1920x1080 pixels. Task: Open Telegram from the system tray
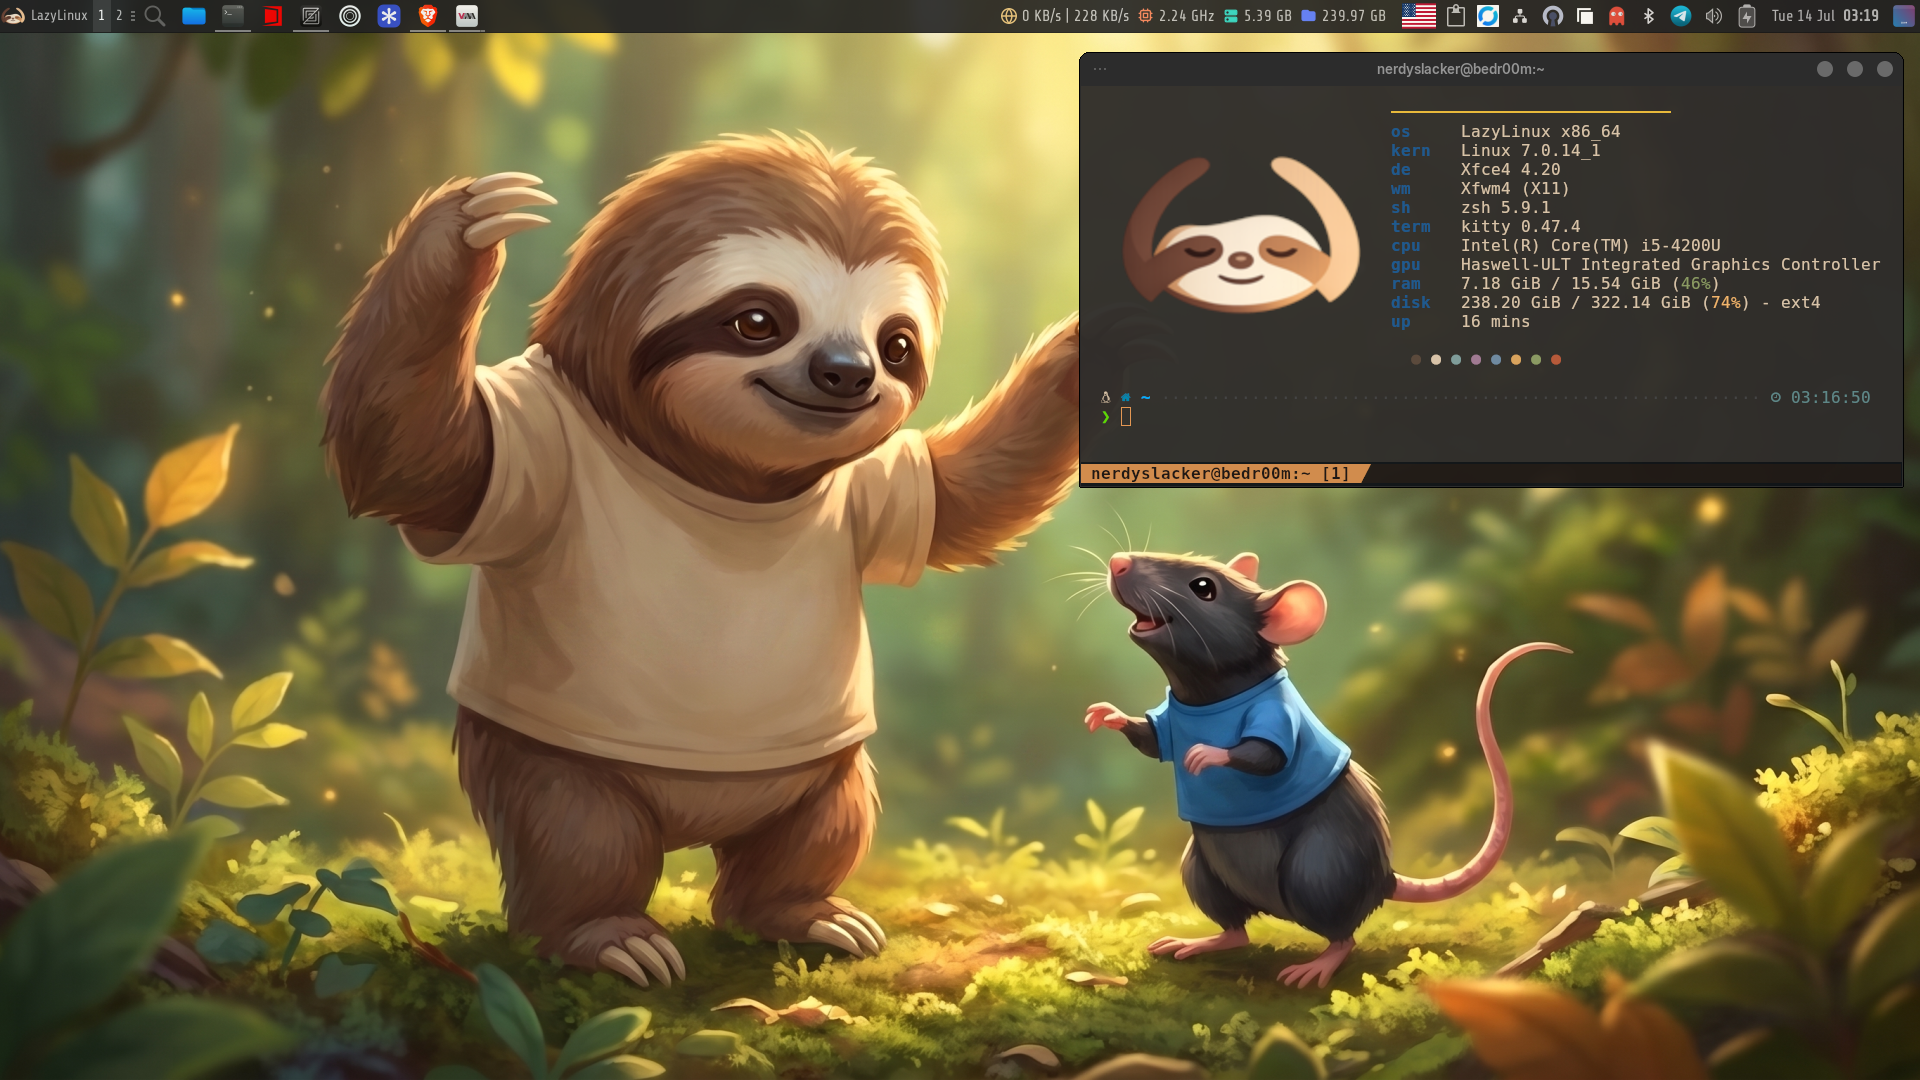[1681, 15]
